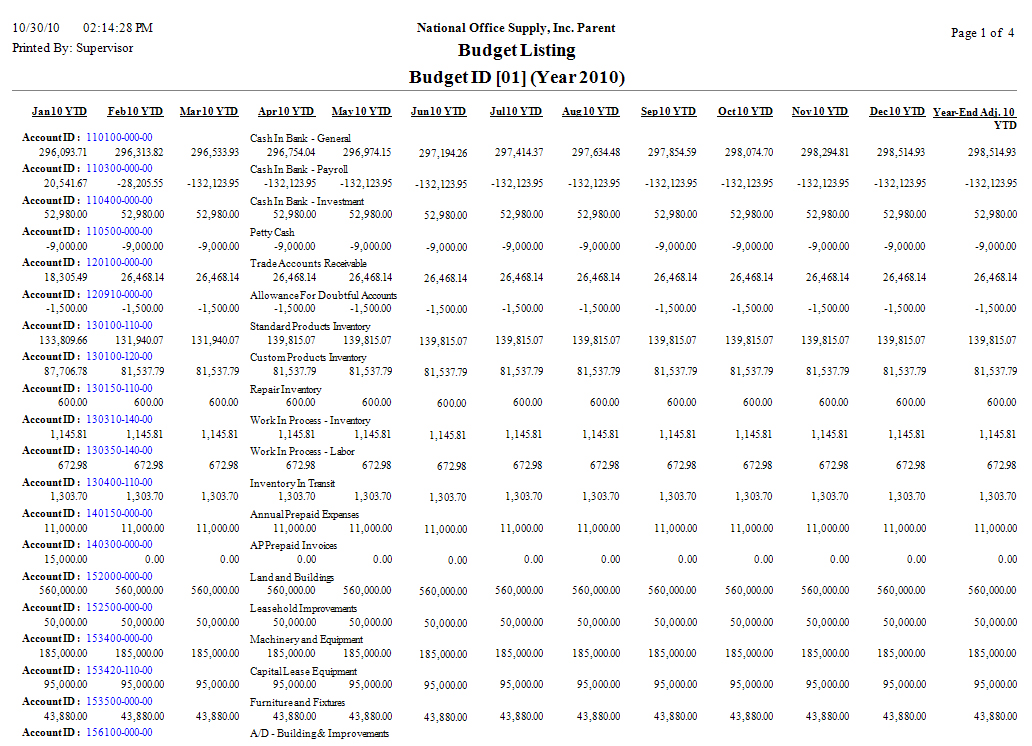1032x746 pixels.
Task: Open Standard Products Inventory account 130100-110-00
Action: pos(119,325)
